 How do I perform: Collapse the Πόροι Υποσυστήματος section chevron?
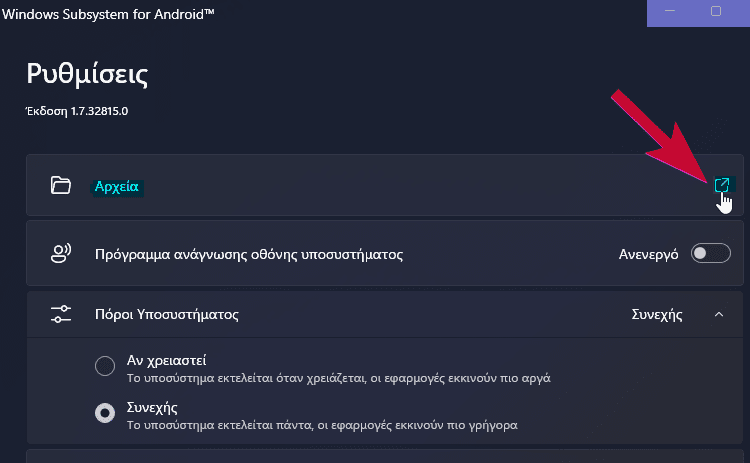point(718,315)
